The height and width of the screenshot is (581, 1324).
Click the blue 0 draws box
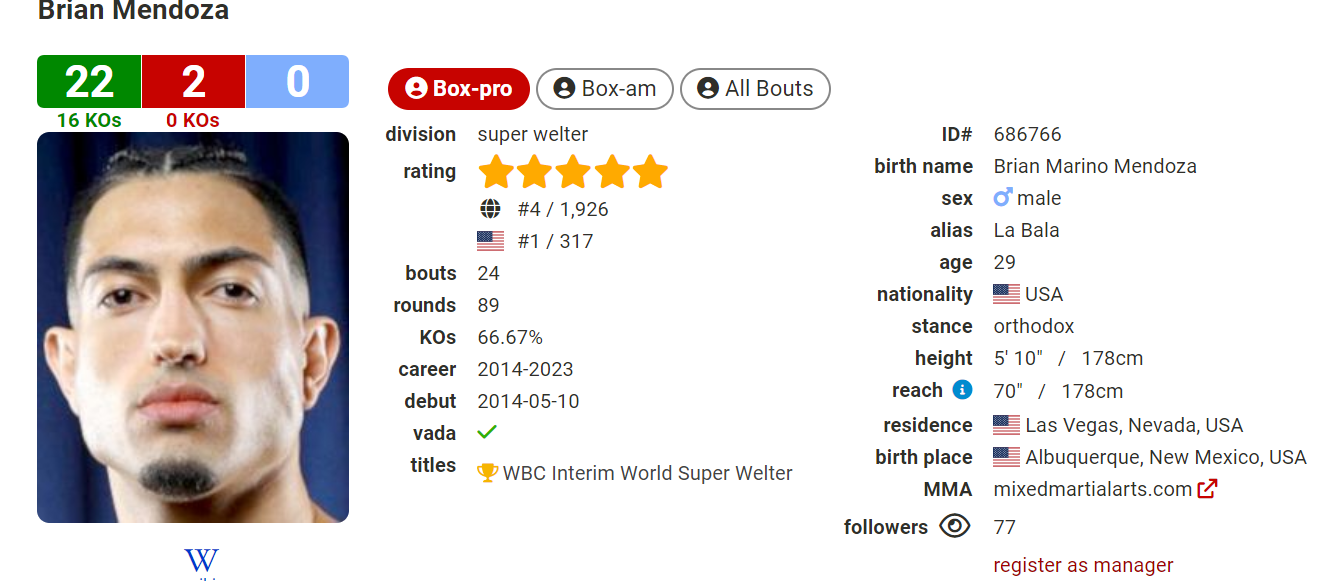point(297,81)
